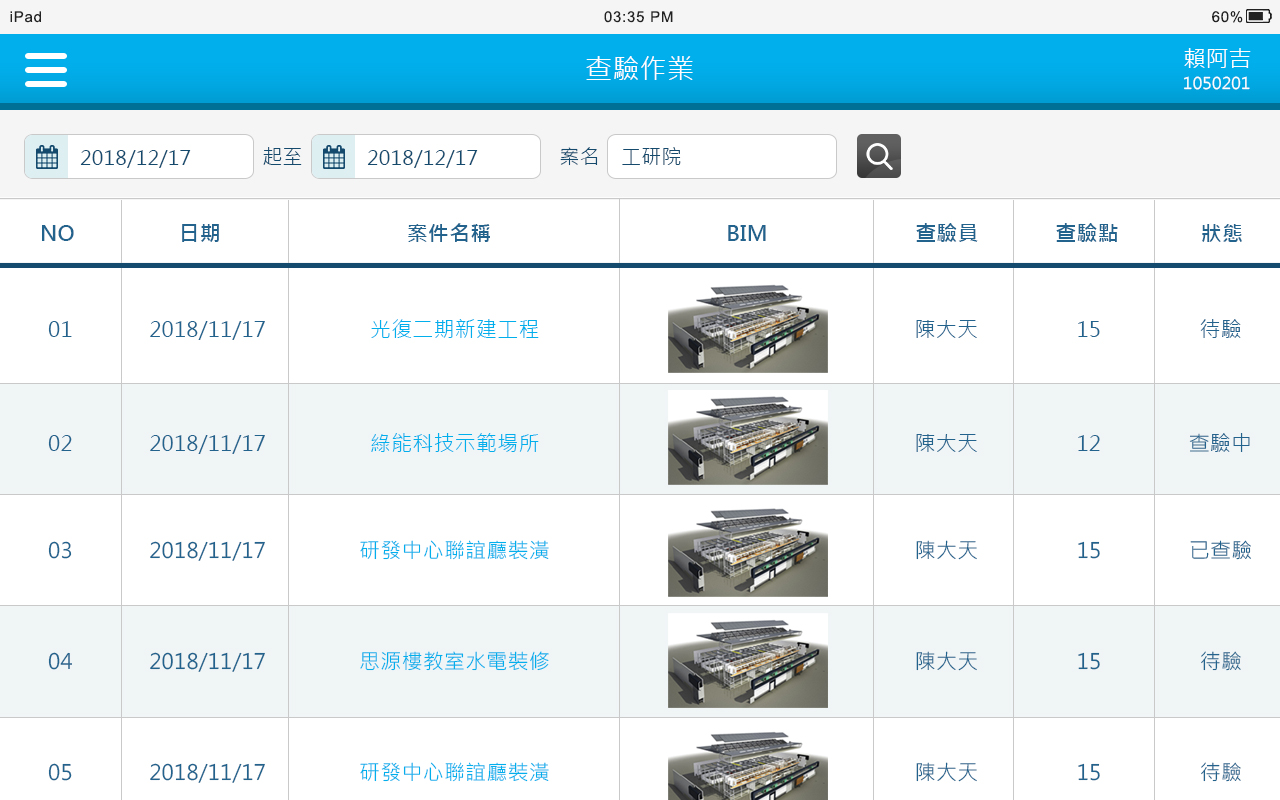The width and height of the screenshot is (1280, 800).
Task: Open the start date calendar icon
Action: click(47, 157)
